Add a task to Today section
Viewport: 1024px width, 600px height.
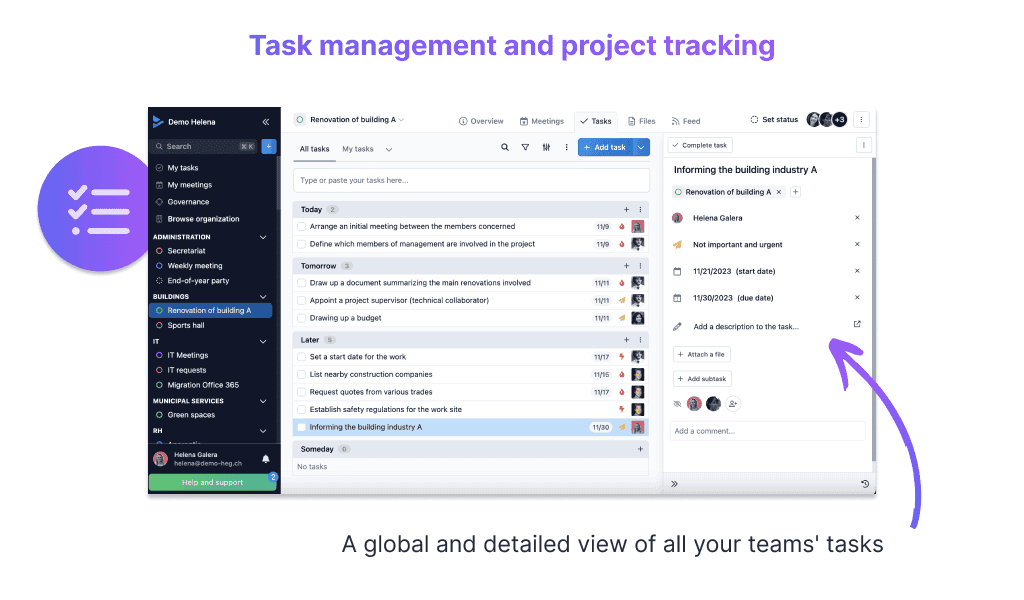coord(626,210)
